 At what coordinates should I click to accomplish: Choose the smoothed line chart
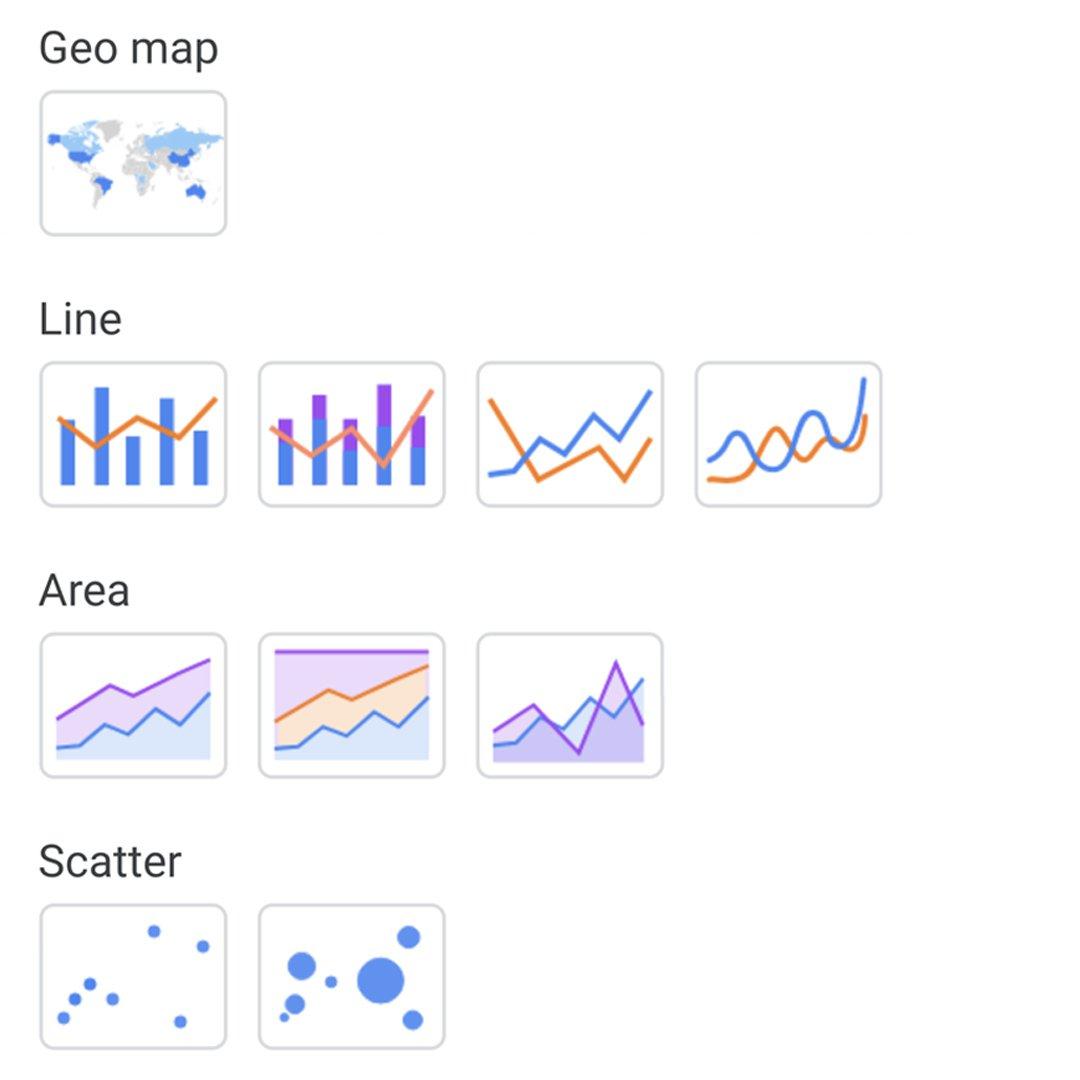coord(788,434)
